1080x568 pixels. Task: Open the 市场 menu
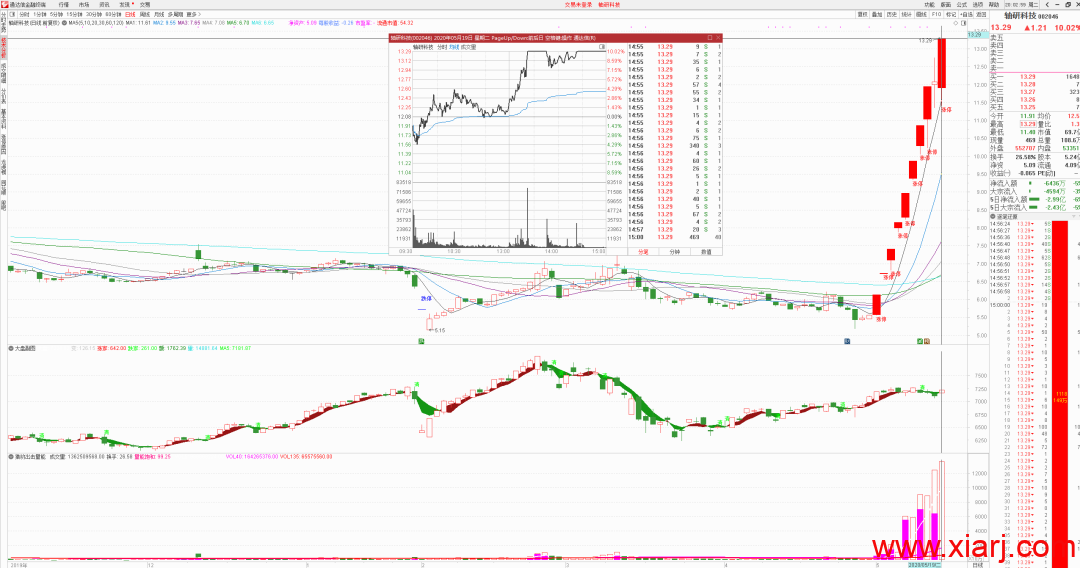pos(84,4)
